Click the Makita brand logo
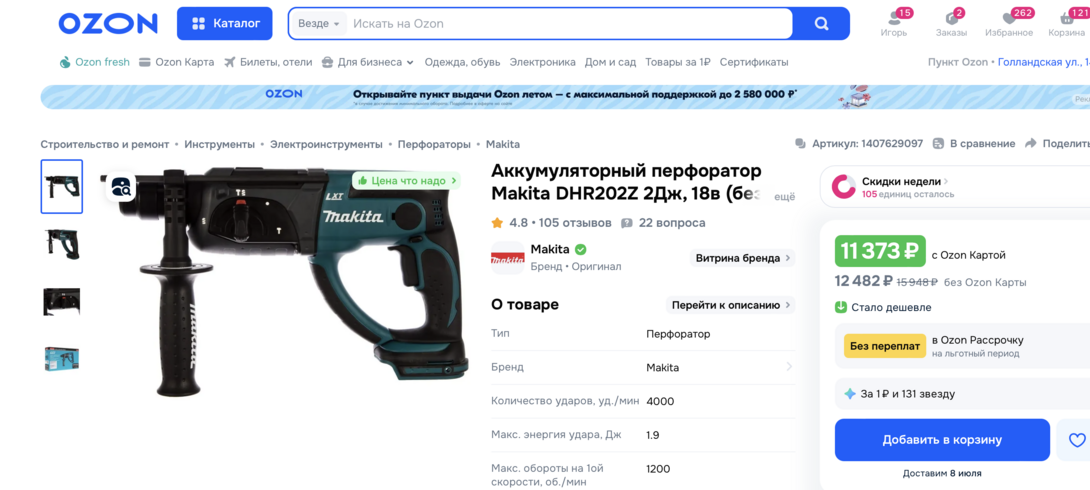Viewport: 1090px width, 490px height. point(508,258)
